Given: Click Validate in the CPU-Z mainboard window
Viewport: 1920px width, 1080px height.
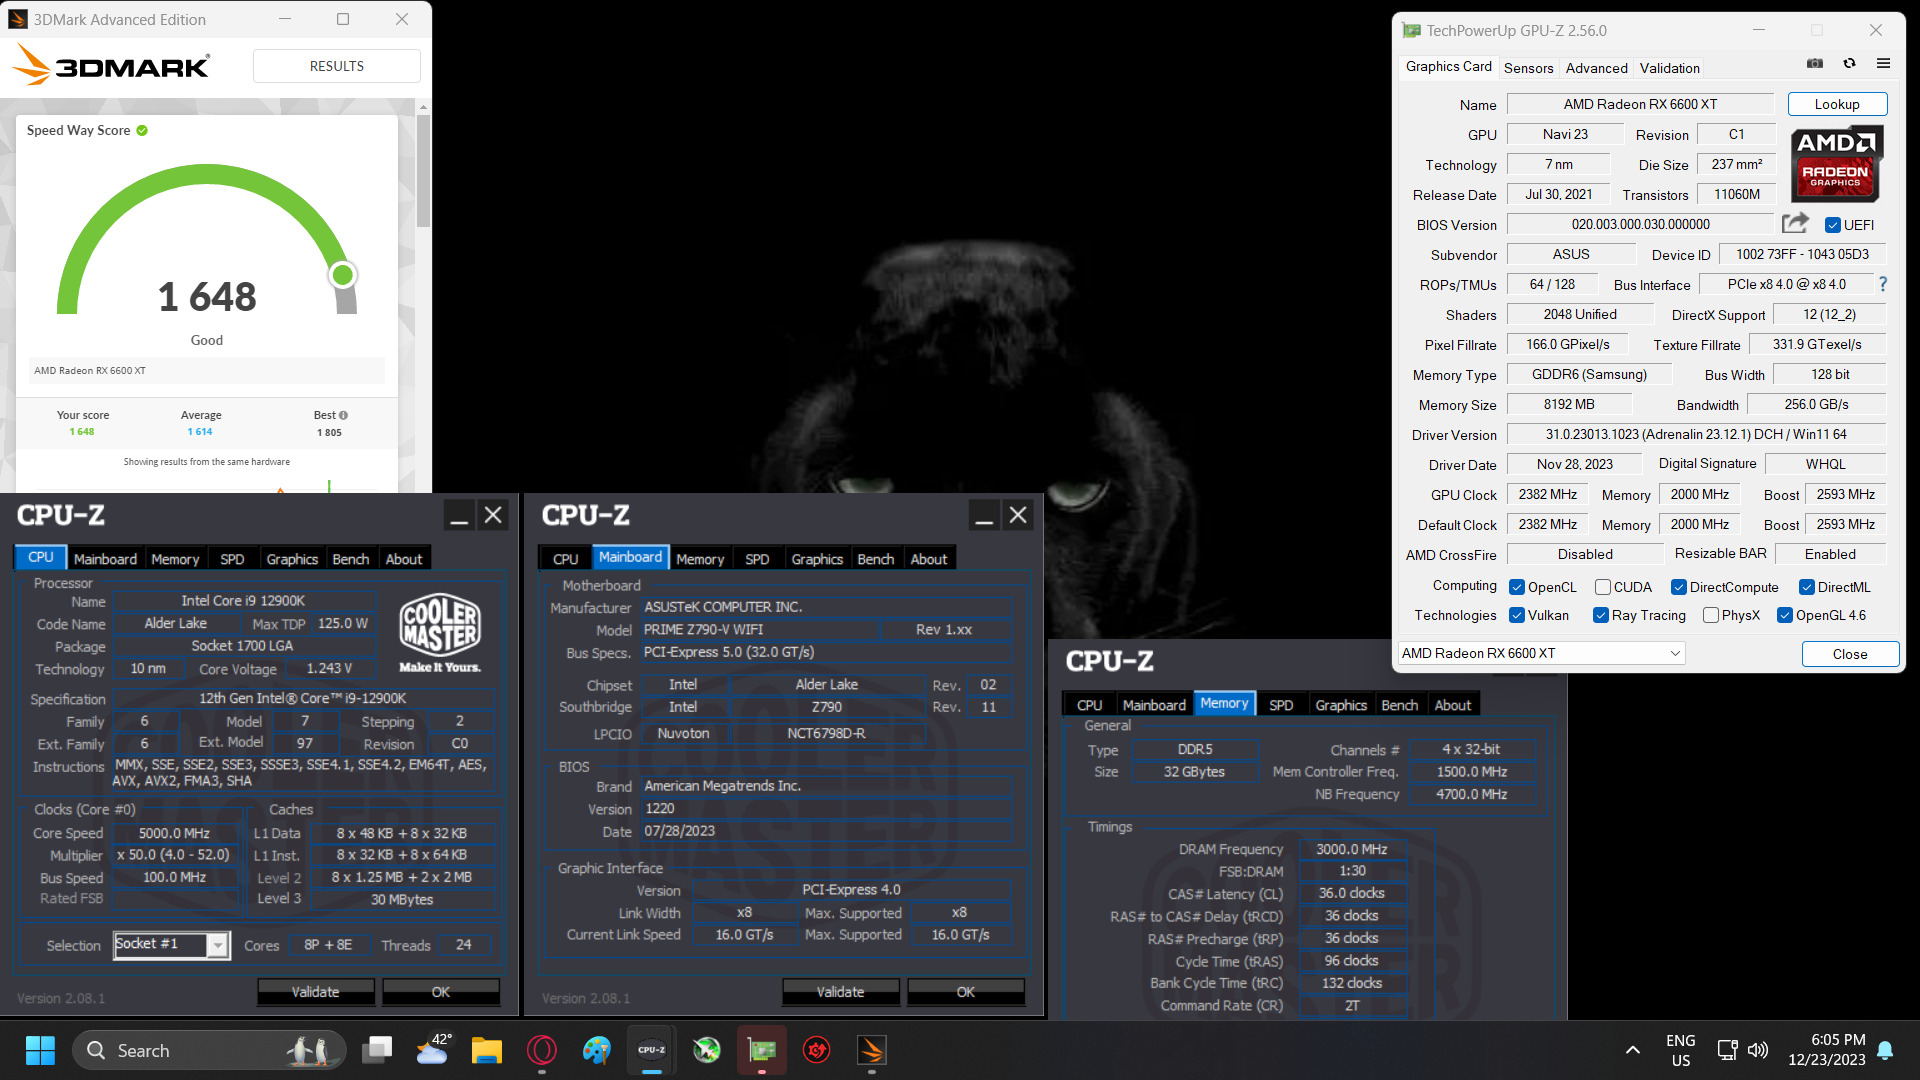Looking at the screenshot, I should 840,992.
